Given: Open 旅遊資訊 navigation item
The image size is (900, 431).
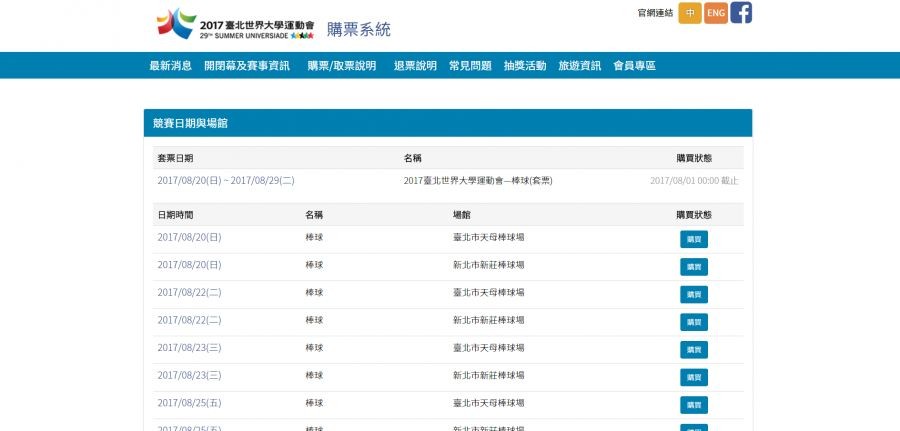Looking at the screenshot, I should 580,66.
